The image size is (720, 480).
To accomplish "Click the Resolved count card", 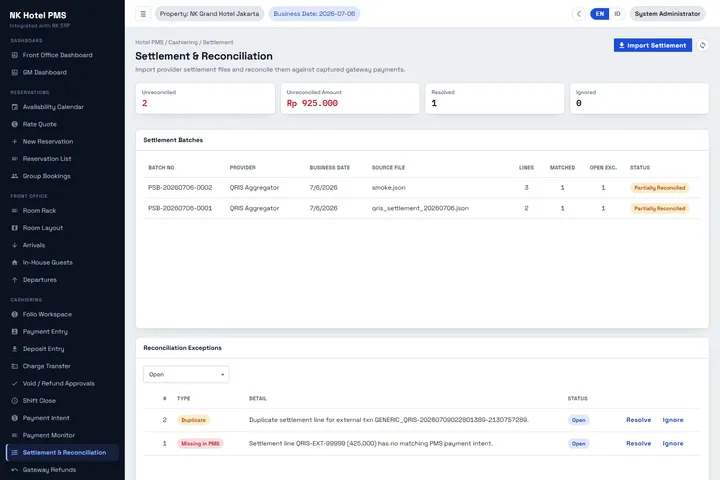I will pyautogui.click(x=495, y=98).
